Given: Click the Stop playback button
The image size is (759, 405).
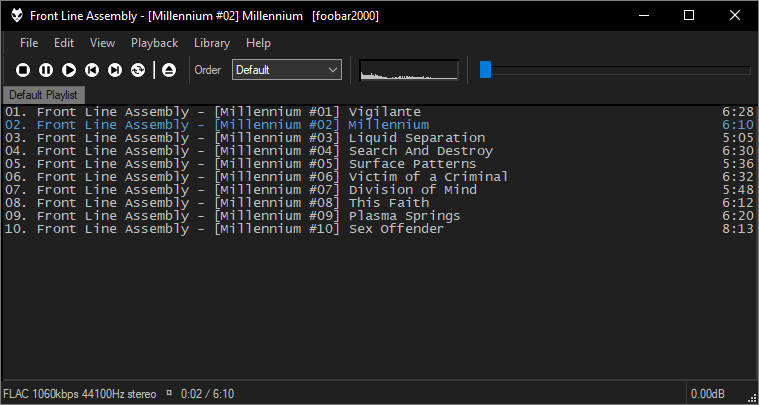Looking at the screenshot, I should (23, 70).
